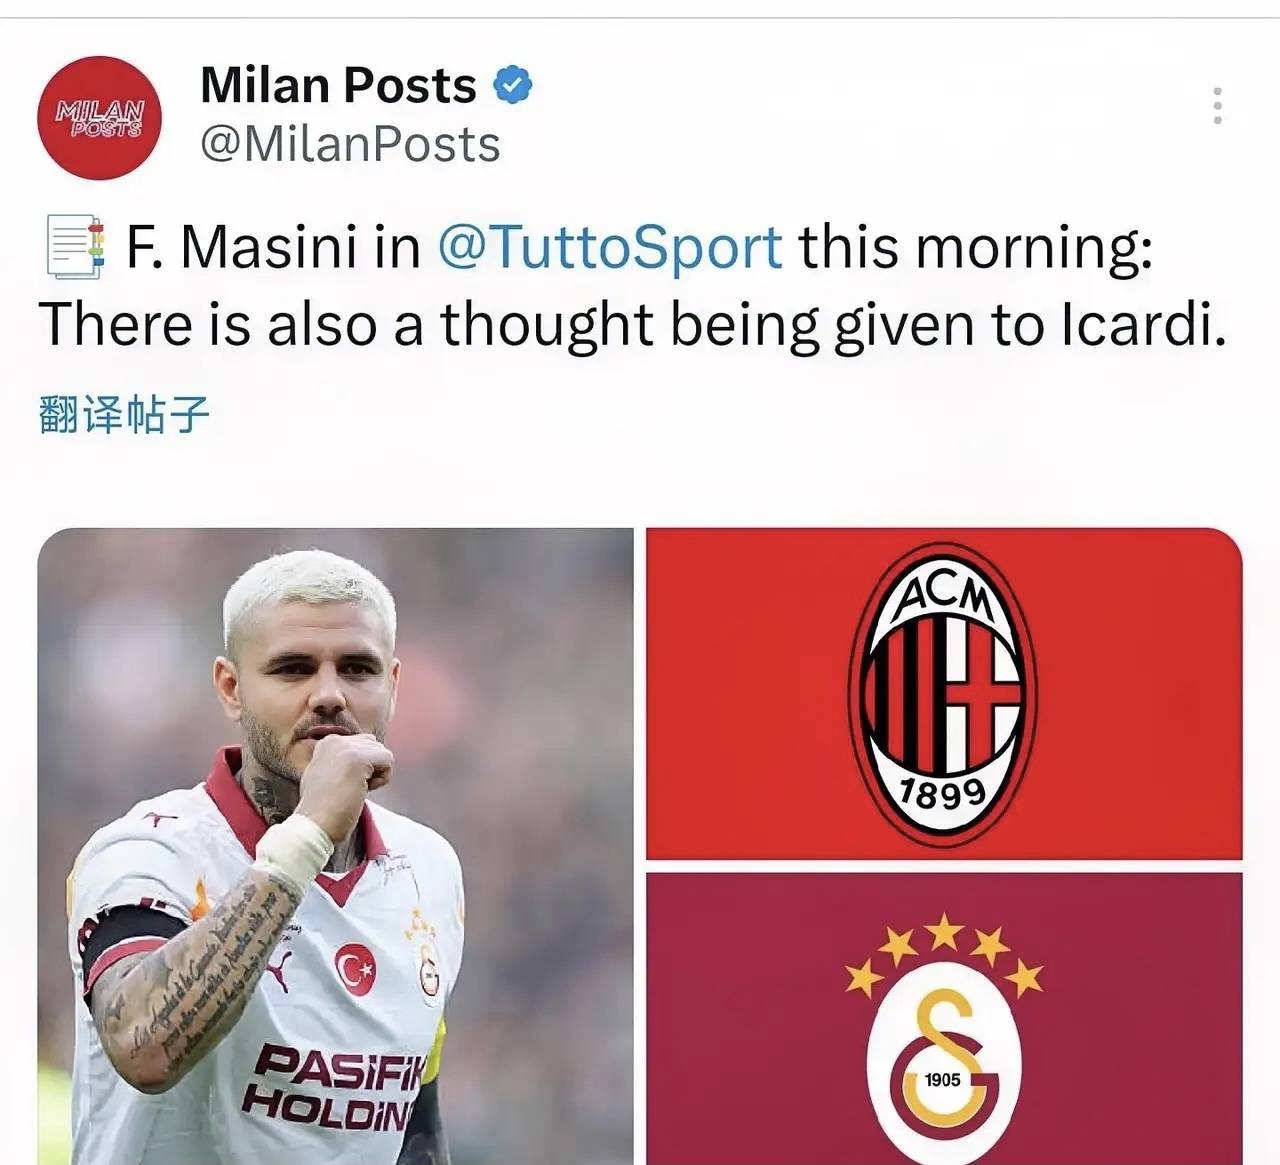Open the red Milan Posts profile avatar
The width and height of the screenshot is (1280, 1165).
coord(99,118)
